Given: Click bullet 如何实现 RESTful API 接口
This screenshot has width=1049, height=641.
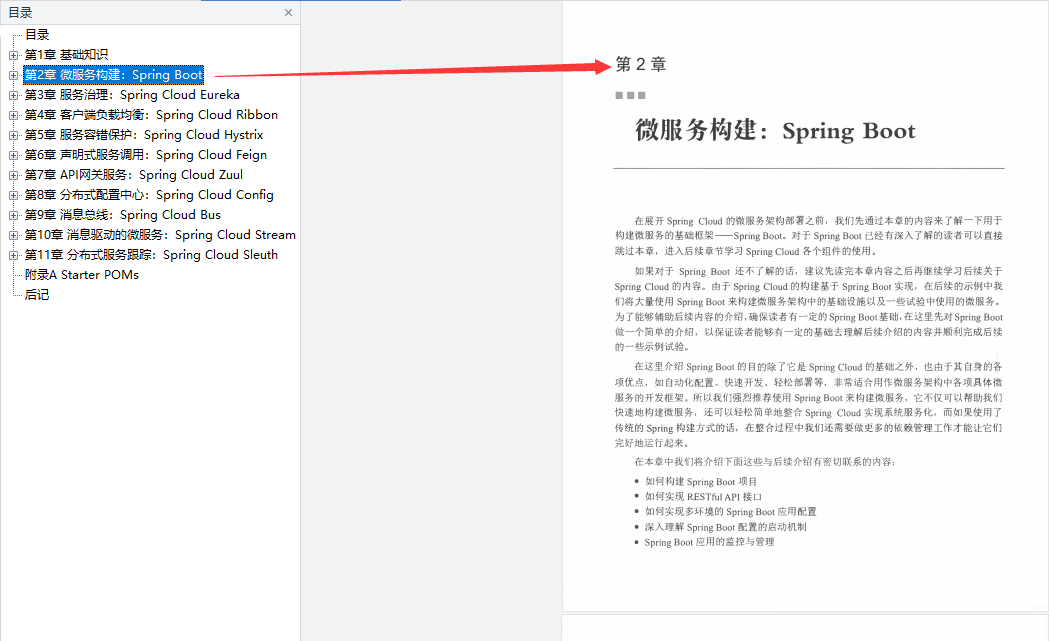Looking at the screenshot, I should point(703,496).
